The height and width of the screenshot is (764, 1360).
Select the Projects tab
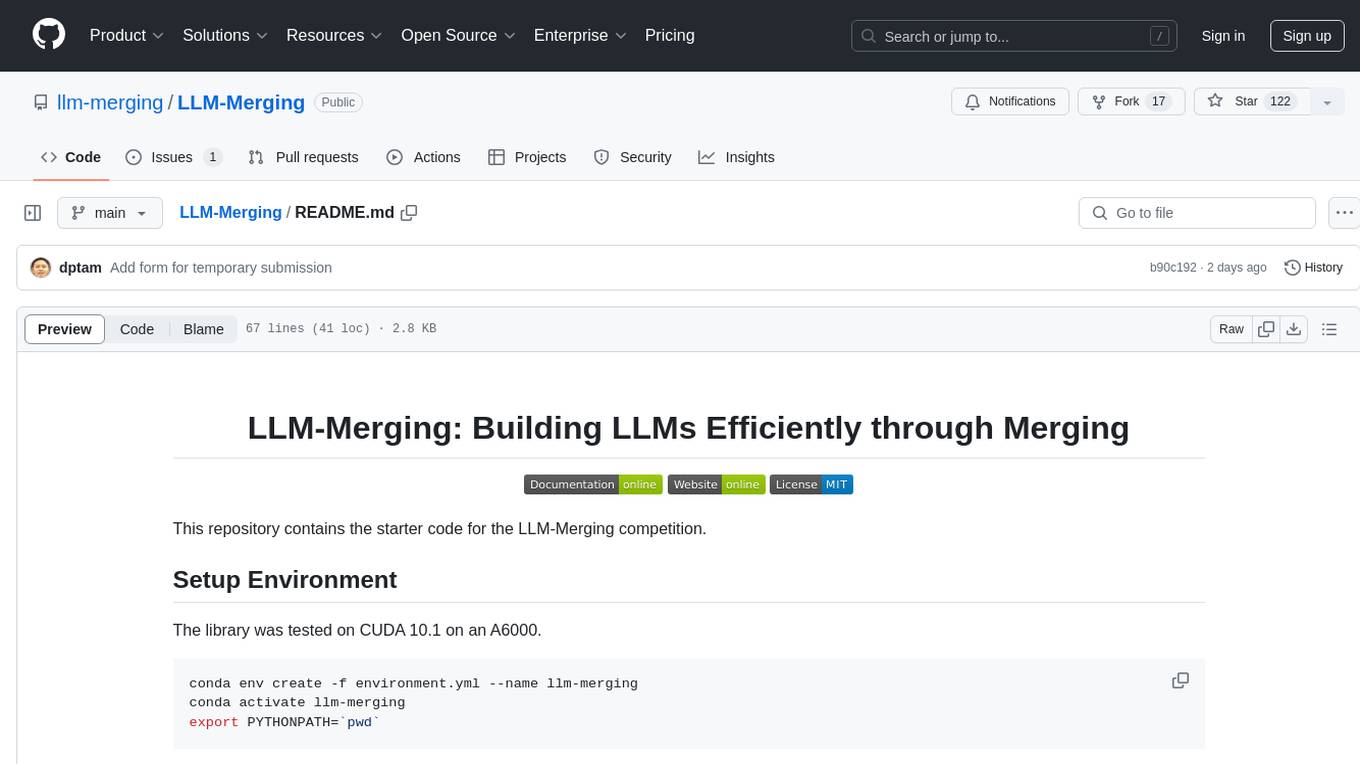(x=527, y=157)
